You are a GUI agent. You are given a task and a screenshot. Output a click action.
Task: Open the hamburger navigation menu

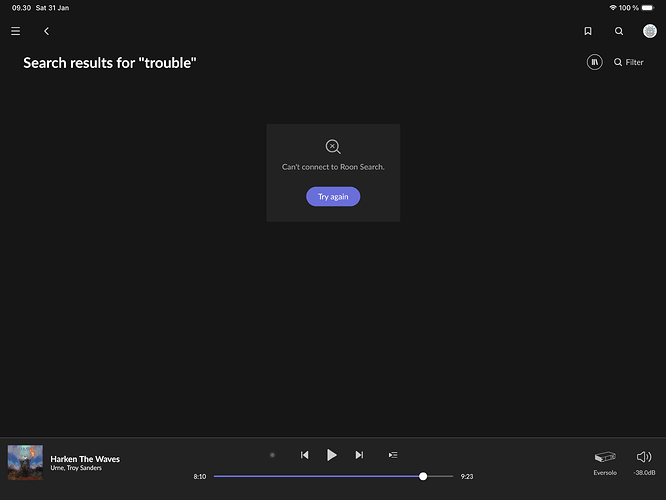click(15, 31)
